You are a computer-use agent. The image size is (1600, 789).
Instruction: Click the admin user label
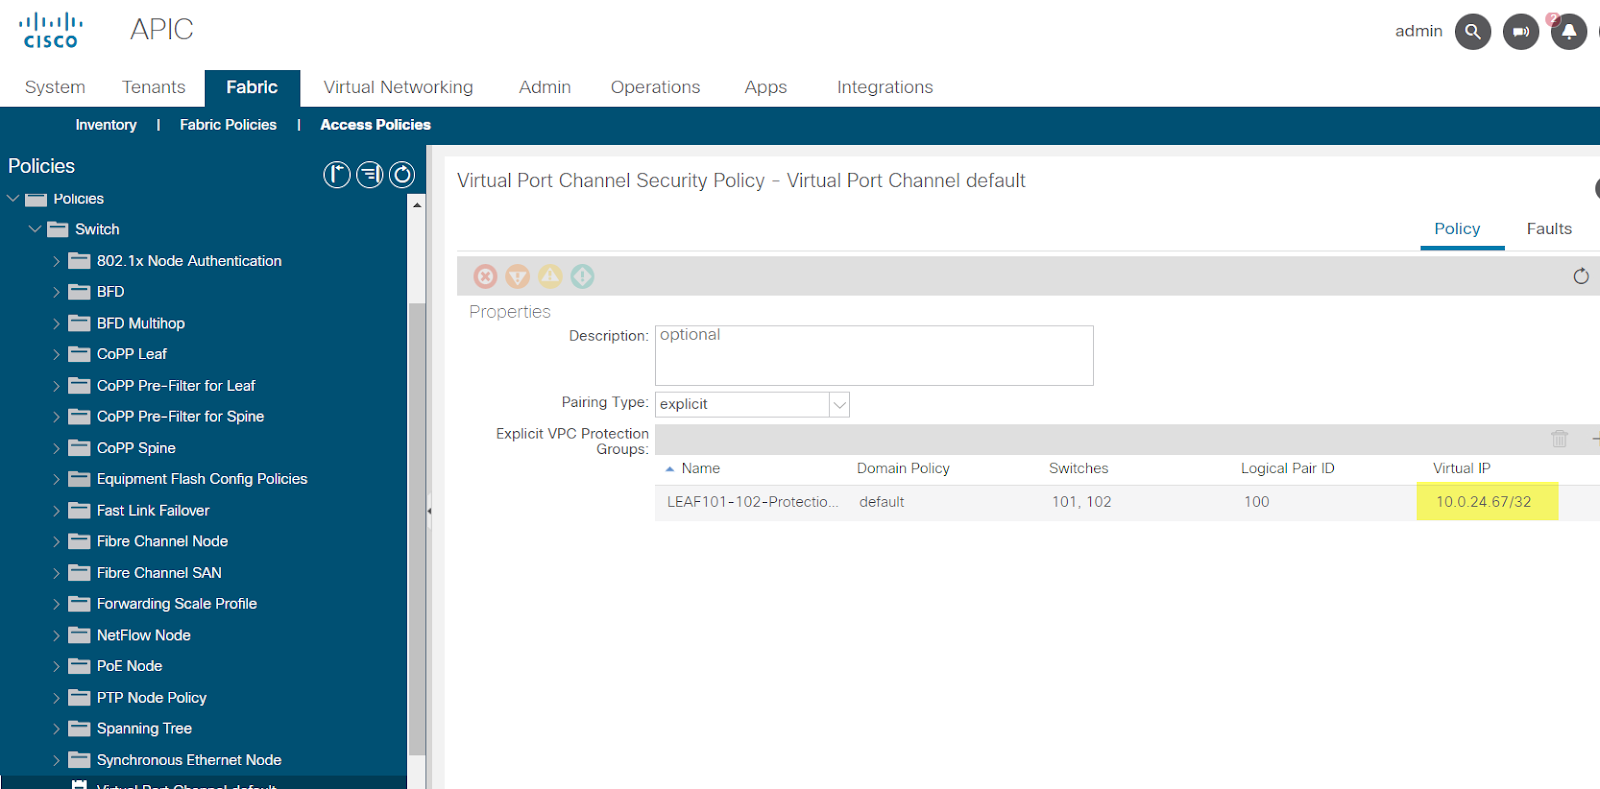(x=1419, y=31)
